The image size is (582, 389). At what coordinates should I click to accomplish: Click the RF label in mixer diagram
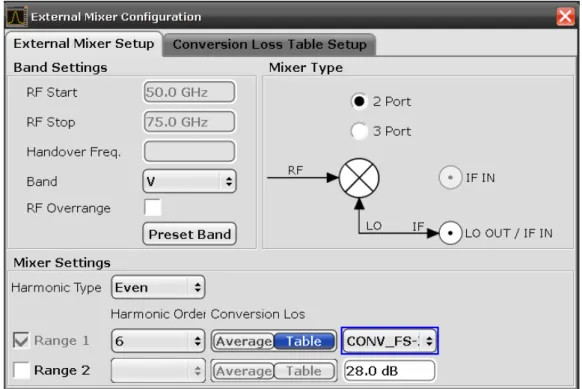tap(295, 170)
